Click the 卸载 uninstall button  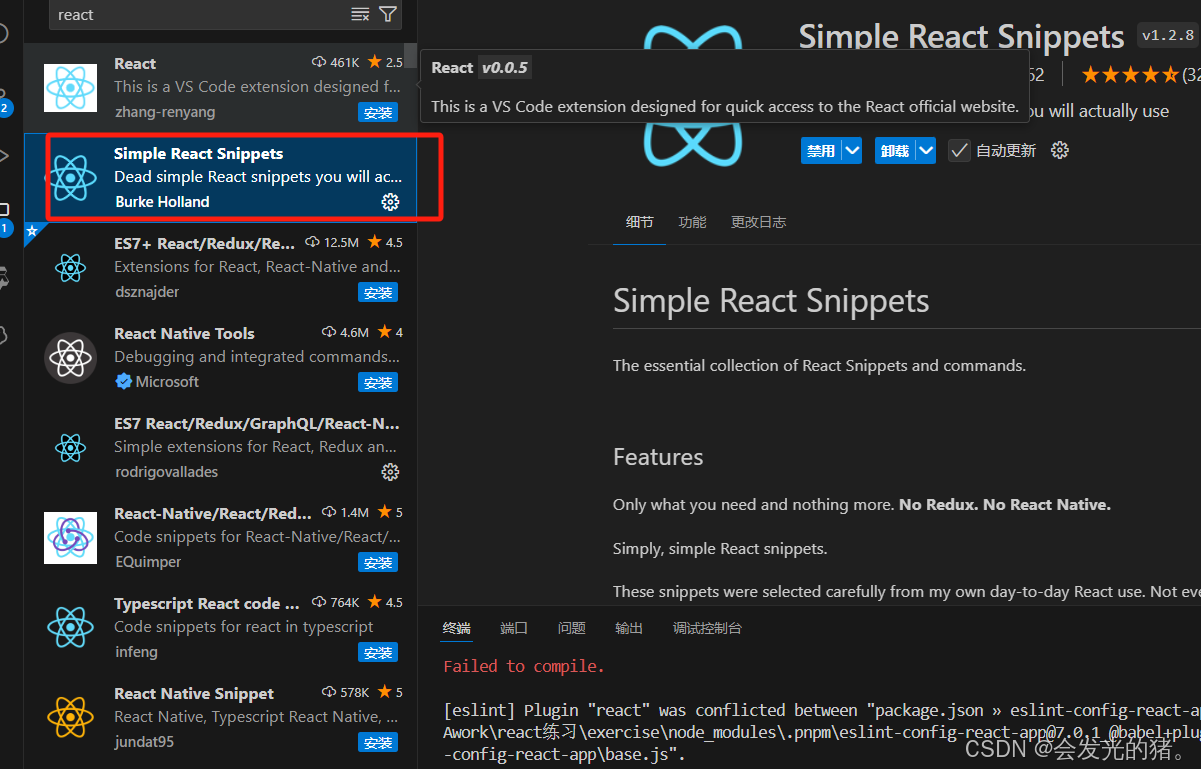coord(895,150)
